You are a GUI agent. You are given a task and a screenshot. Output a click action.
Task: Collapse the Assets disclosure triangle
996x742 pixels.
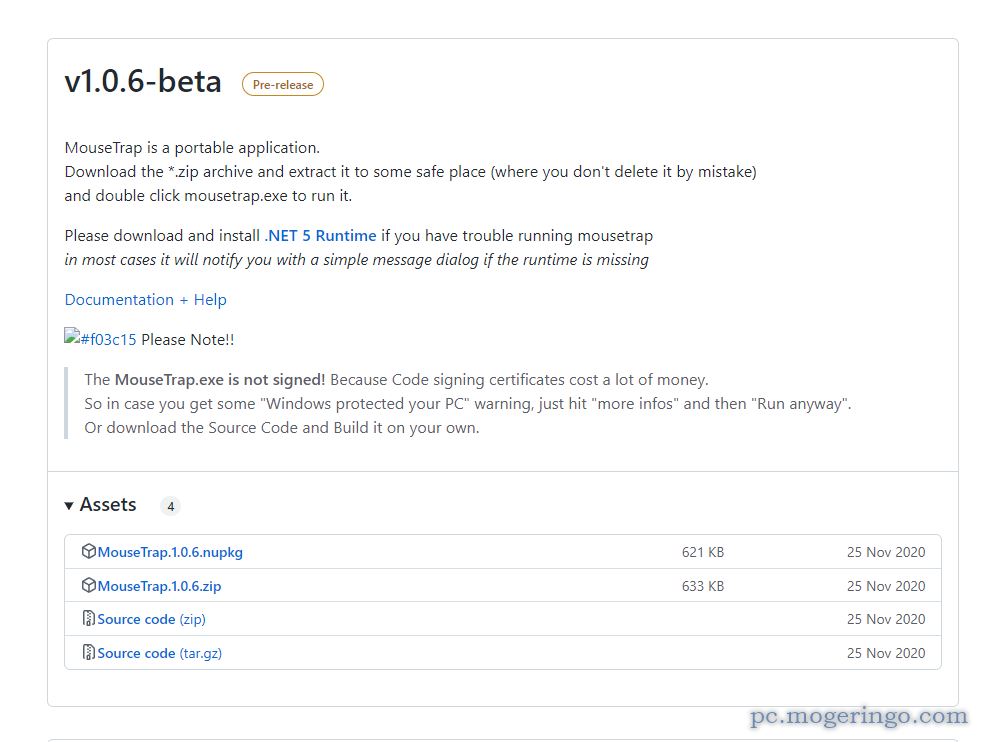click(x=69, y=506)
